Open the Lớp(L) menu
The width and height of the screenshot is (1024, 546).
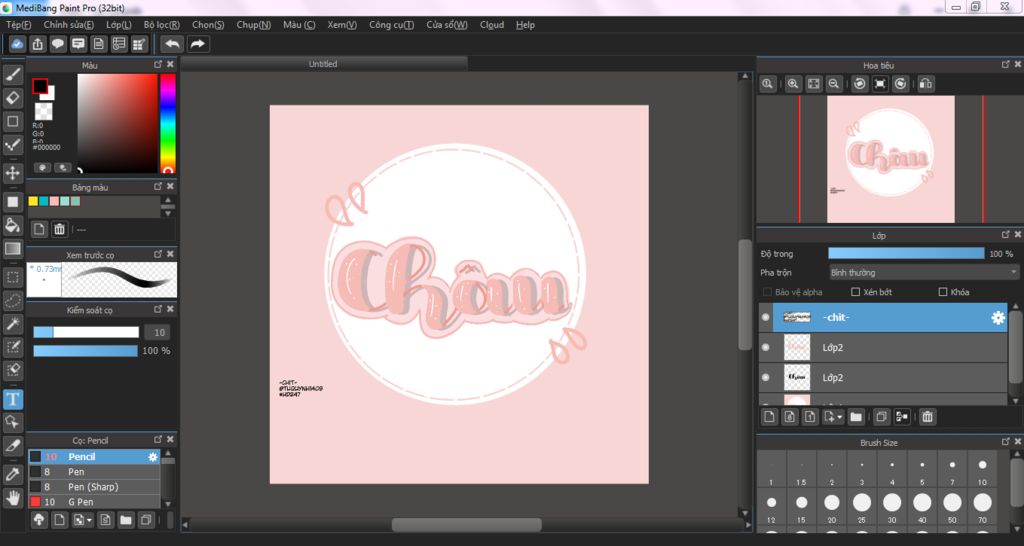(x=119, y=25)
